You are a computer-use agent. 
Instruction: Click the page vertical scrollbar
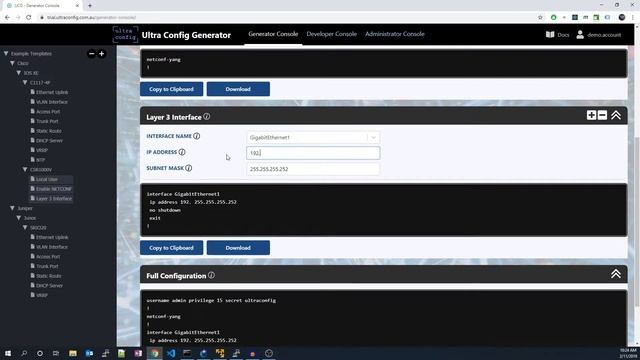637,222
